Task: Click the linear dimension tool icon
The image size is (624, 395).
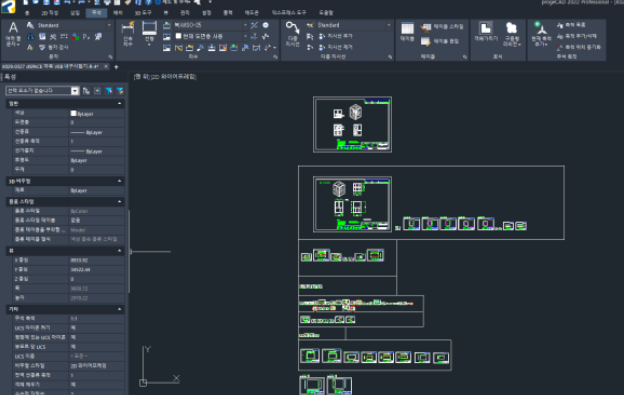Action: [149, 33]
